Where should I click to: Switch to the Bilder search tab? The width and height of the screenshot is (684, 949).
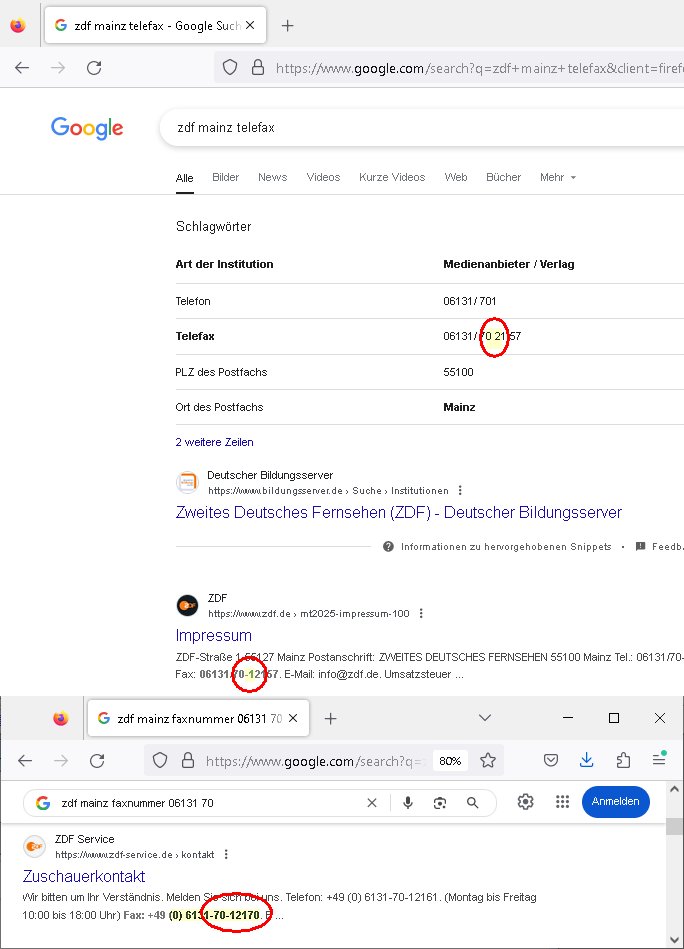point(225,177)
